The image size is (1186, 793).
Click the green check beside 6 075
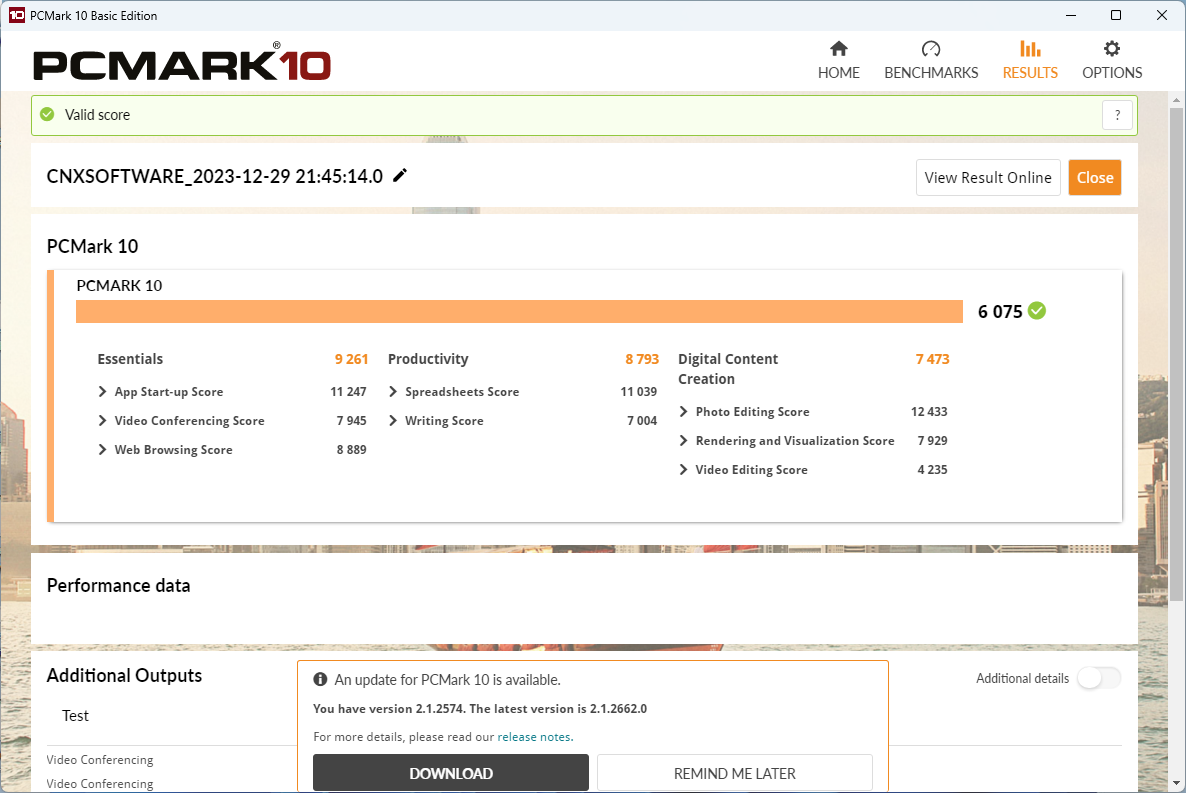(x=1037, y=310)
